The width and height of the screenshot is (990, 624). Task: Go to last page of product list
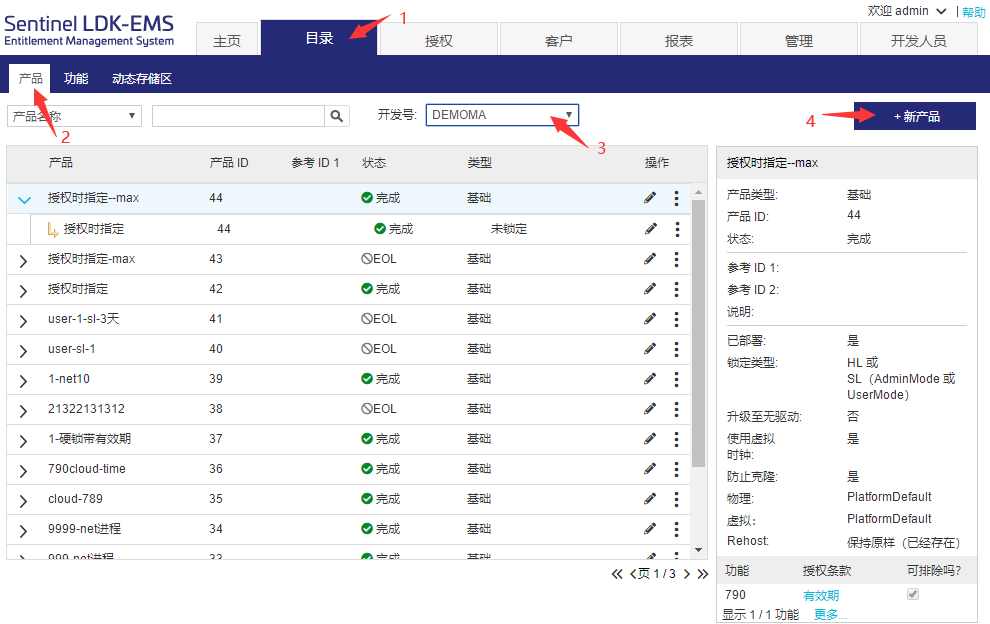702,574
